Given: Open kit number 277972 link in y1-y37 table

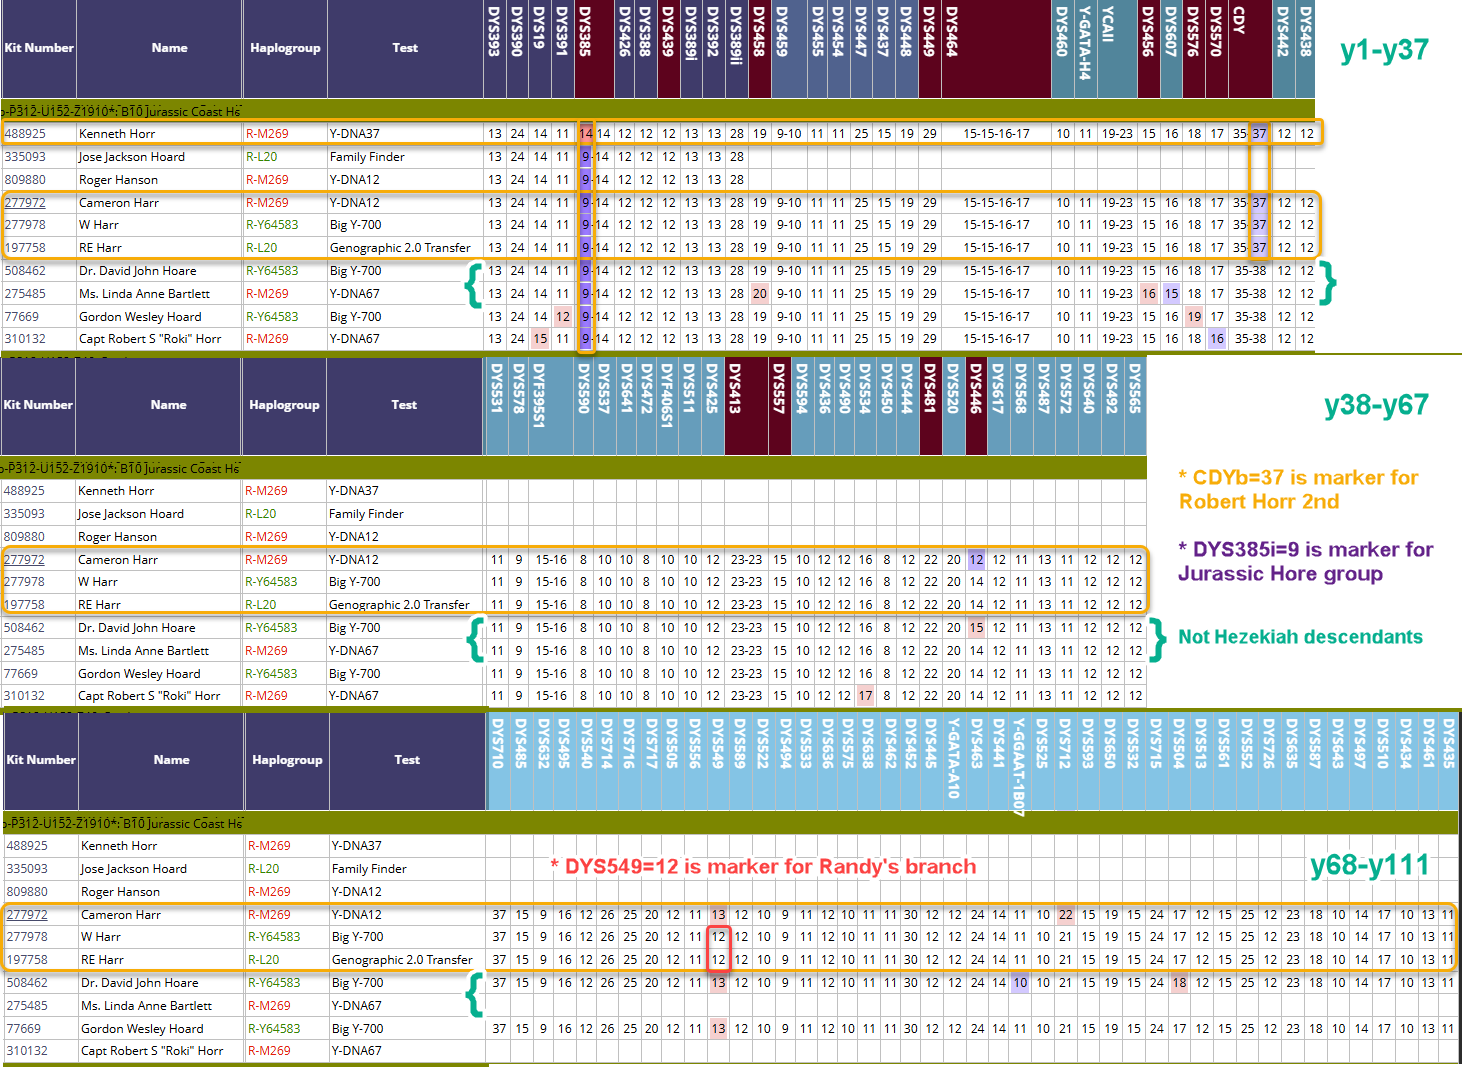Looking at the screenshot, I should coord(25,203).
